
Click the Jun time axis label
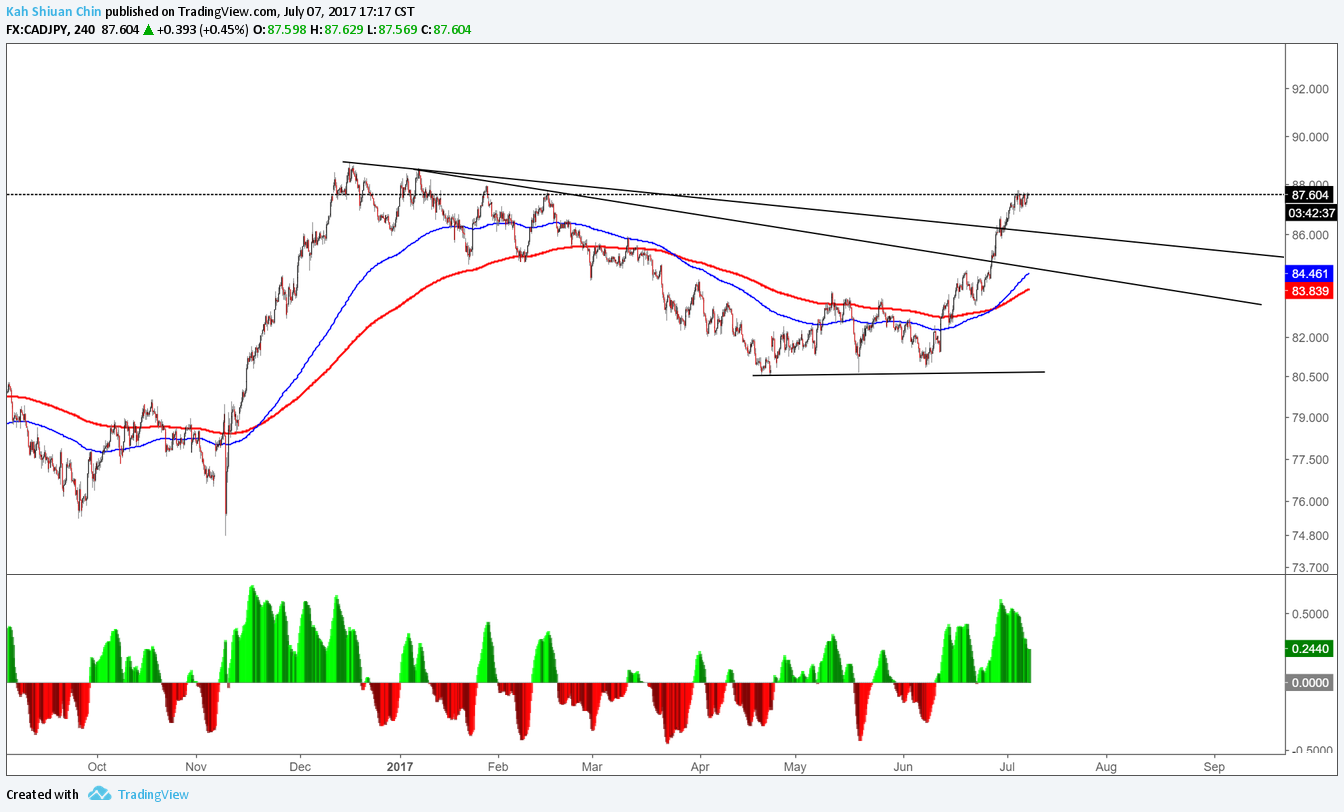pos(903,767)
